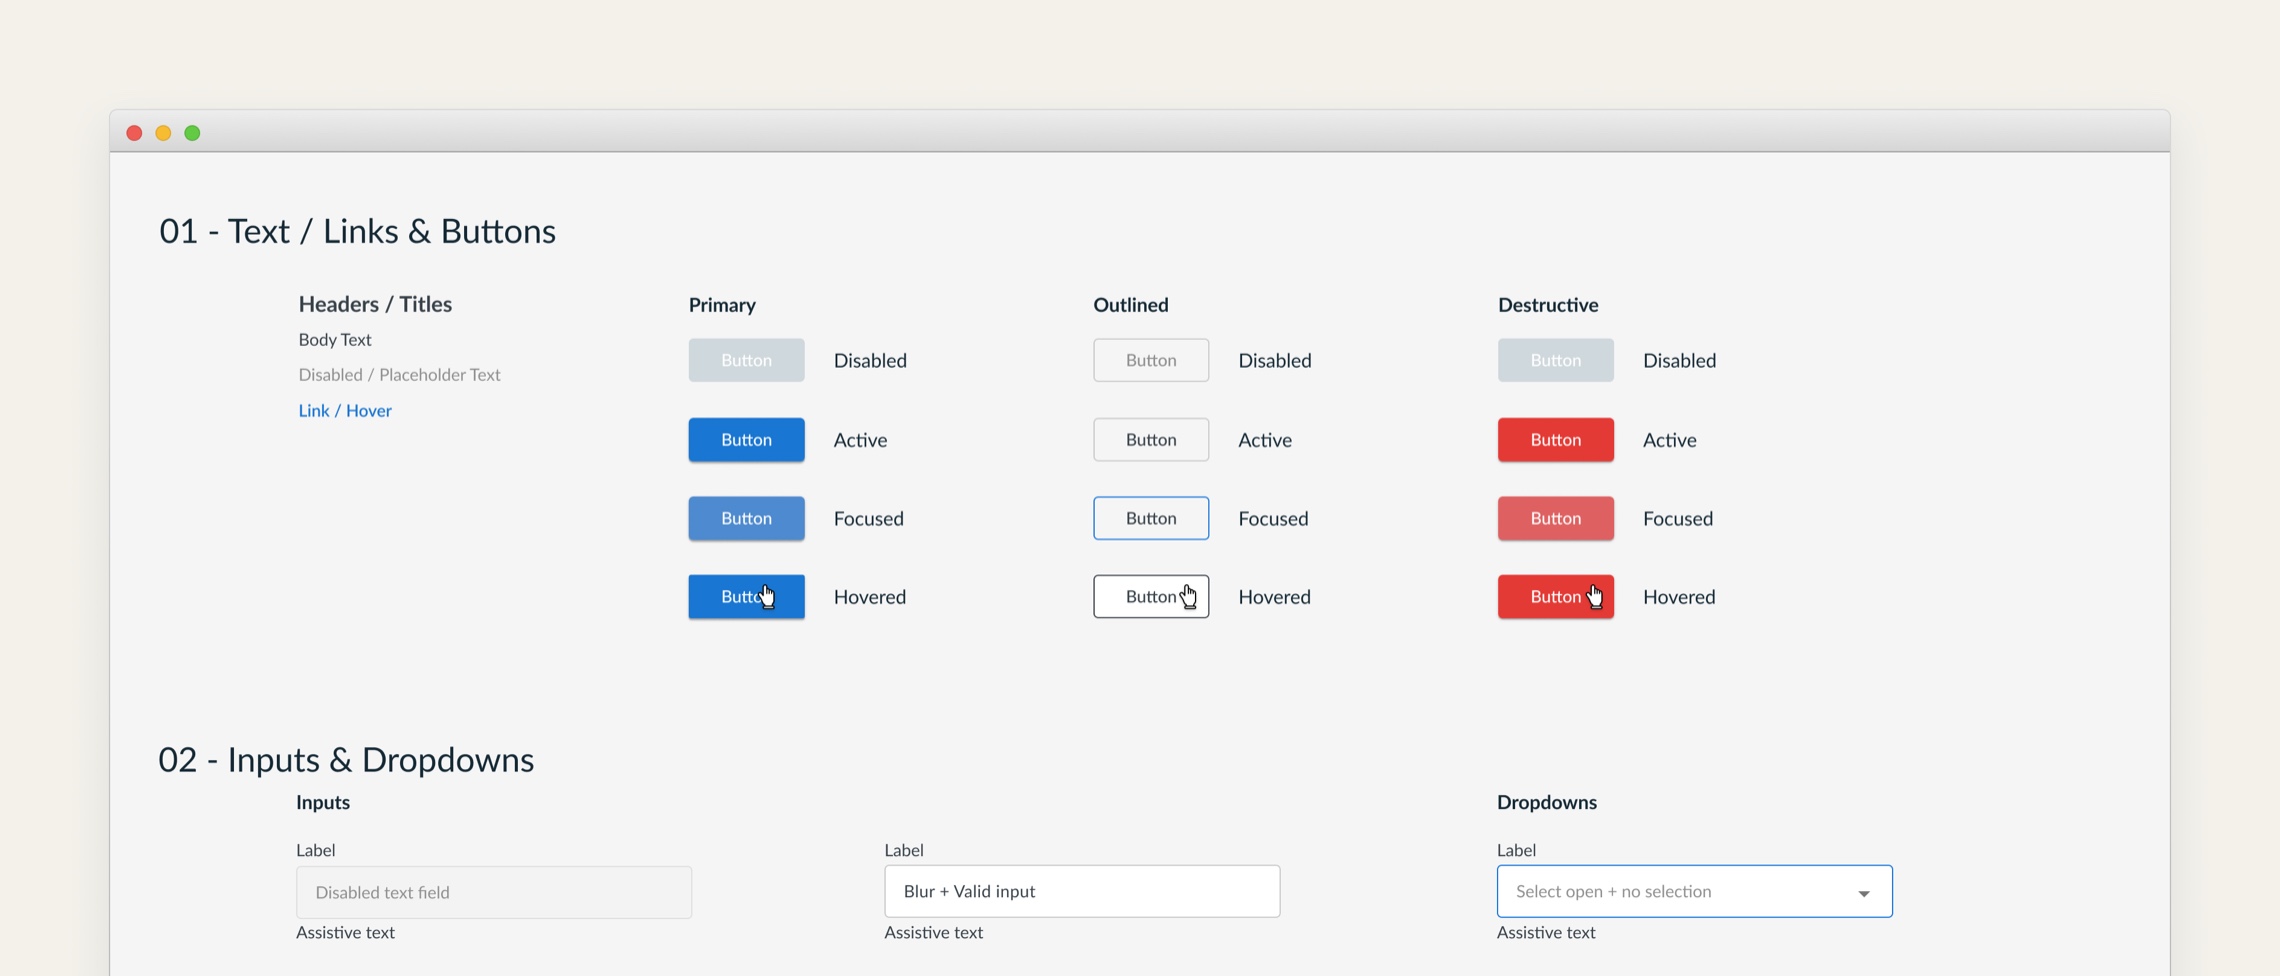Click the red close window dot

134,133
